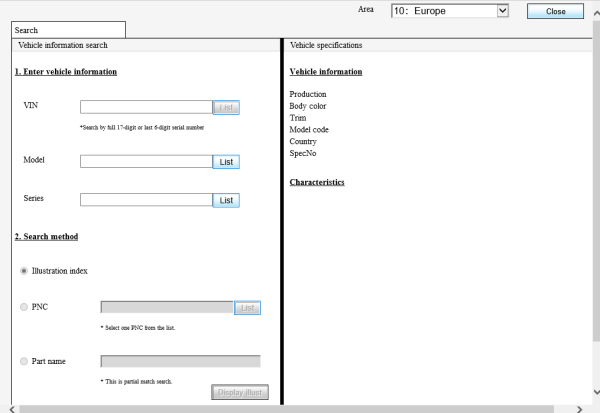Open the Model List button
The image size is (600, 413).
[226, 162]
